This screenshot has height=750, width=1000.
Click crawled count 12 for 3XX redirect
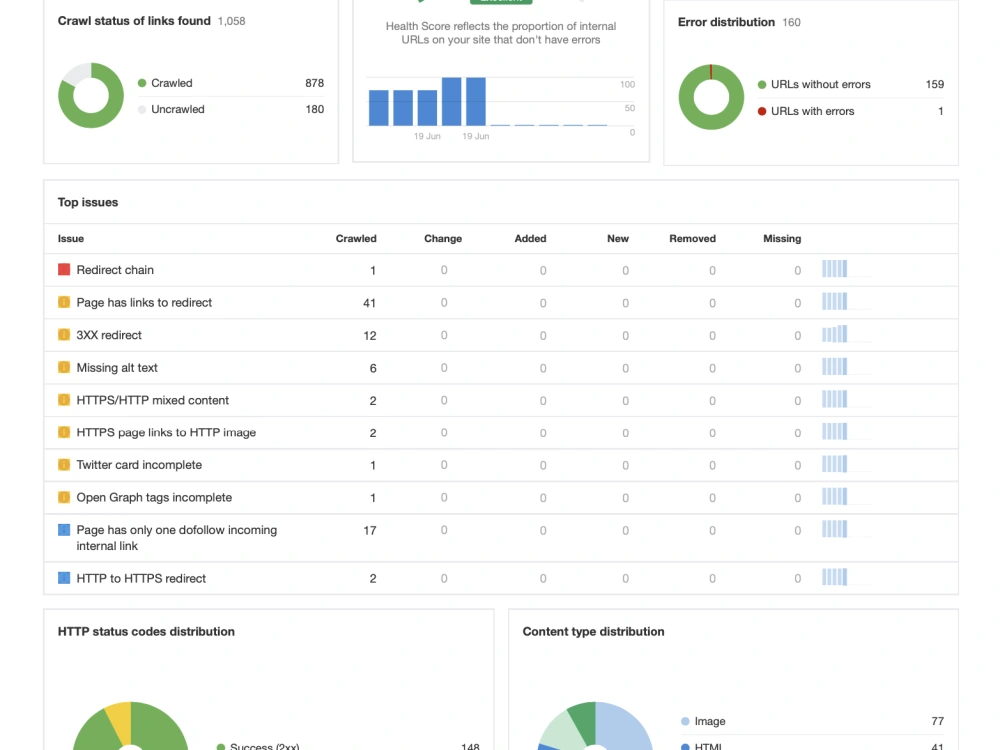pos(370,335)
